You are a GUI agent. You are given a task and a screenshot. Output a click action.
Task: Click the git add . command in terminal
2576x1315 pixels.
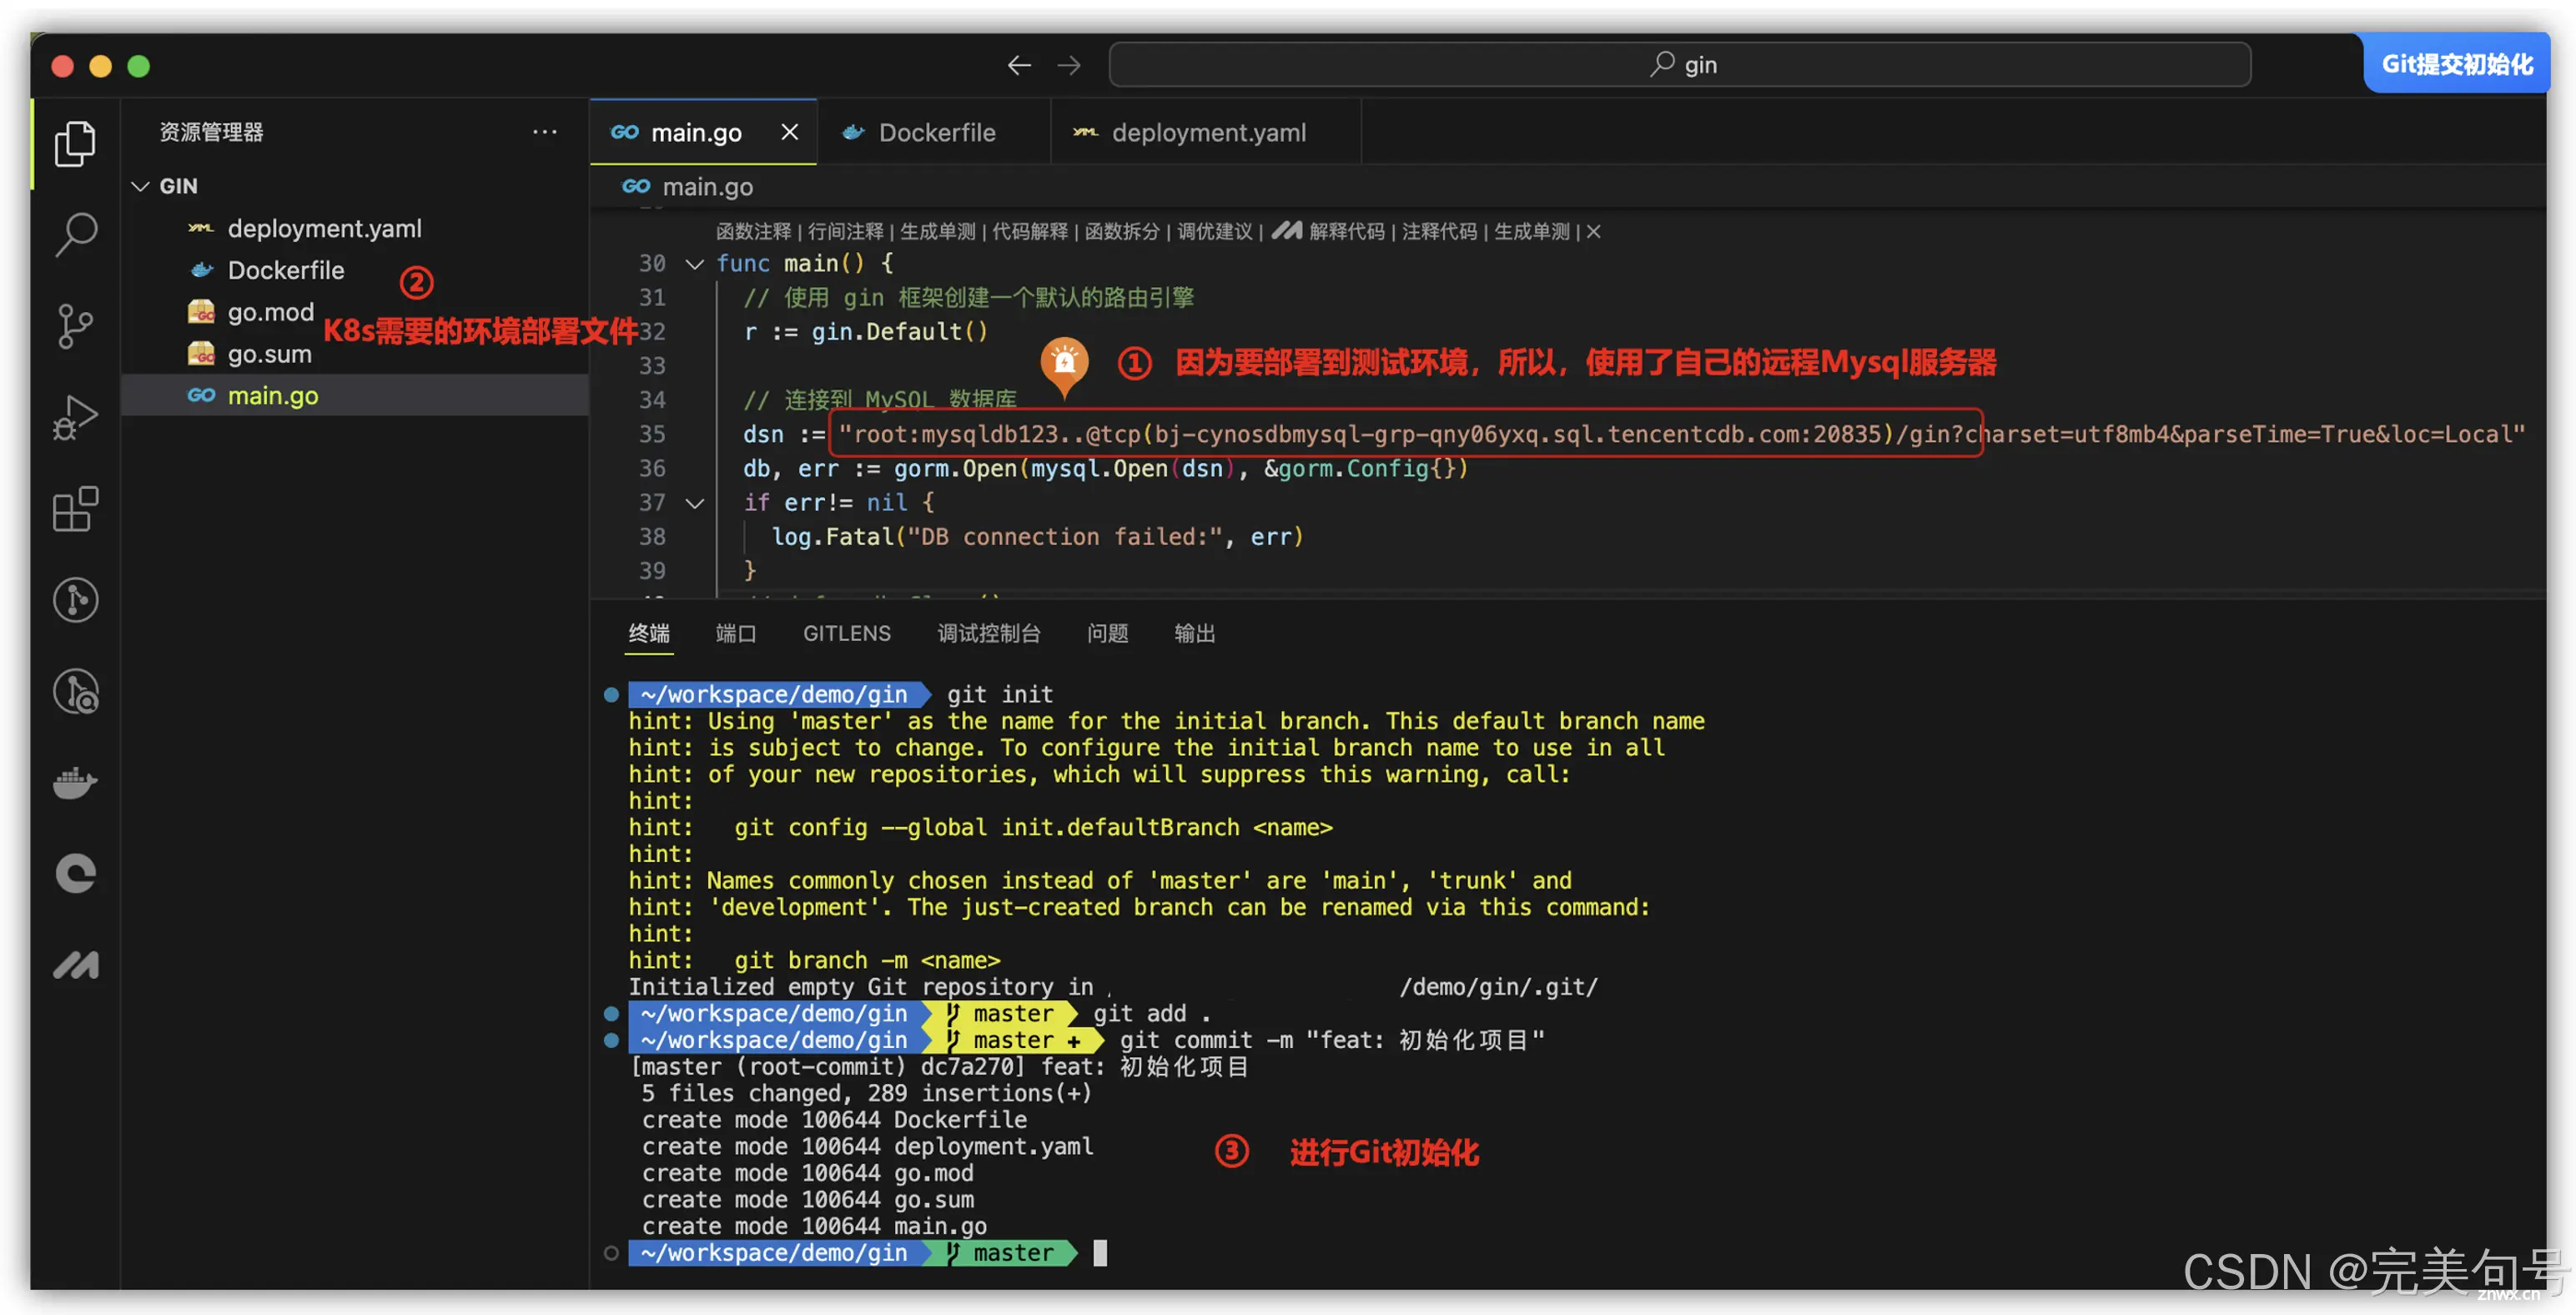pos(1152,1013)
